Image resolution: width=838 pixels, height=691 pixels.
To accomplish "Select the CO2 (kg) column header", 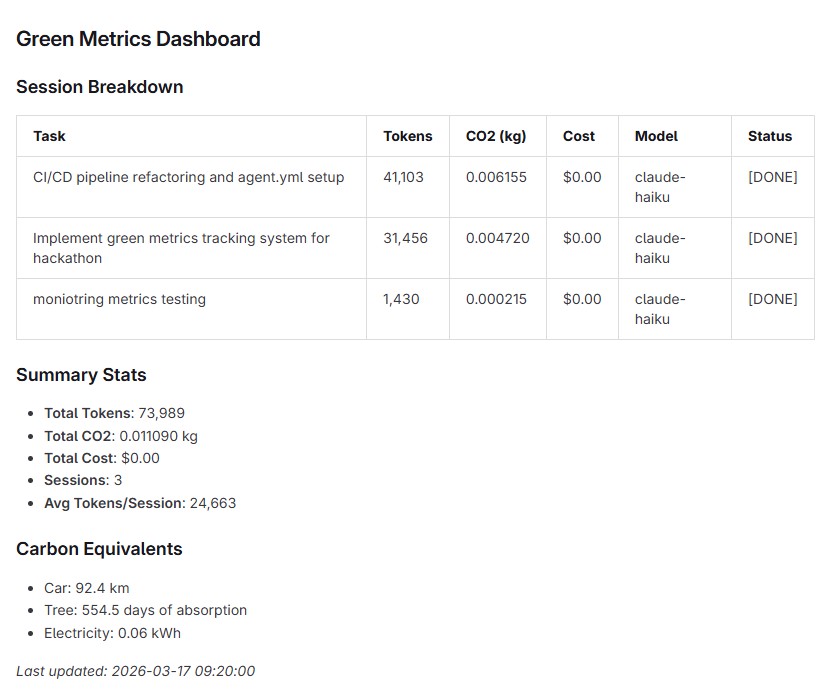I will tap(496, 136).
